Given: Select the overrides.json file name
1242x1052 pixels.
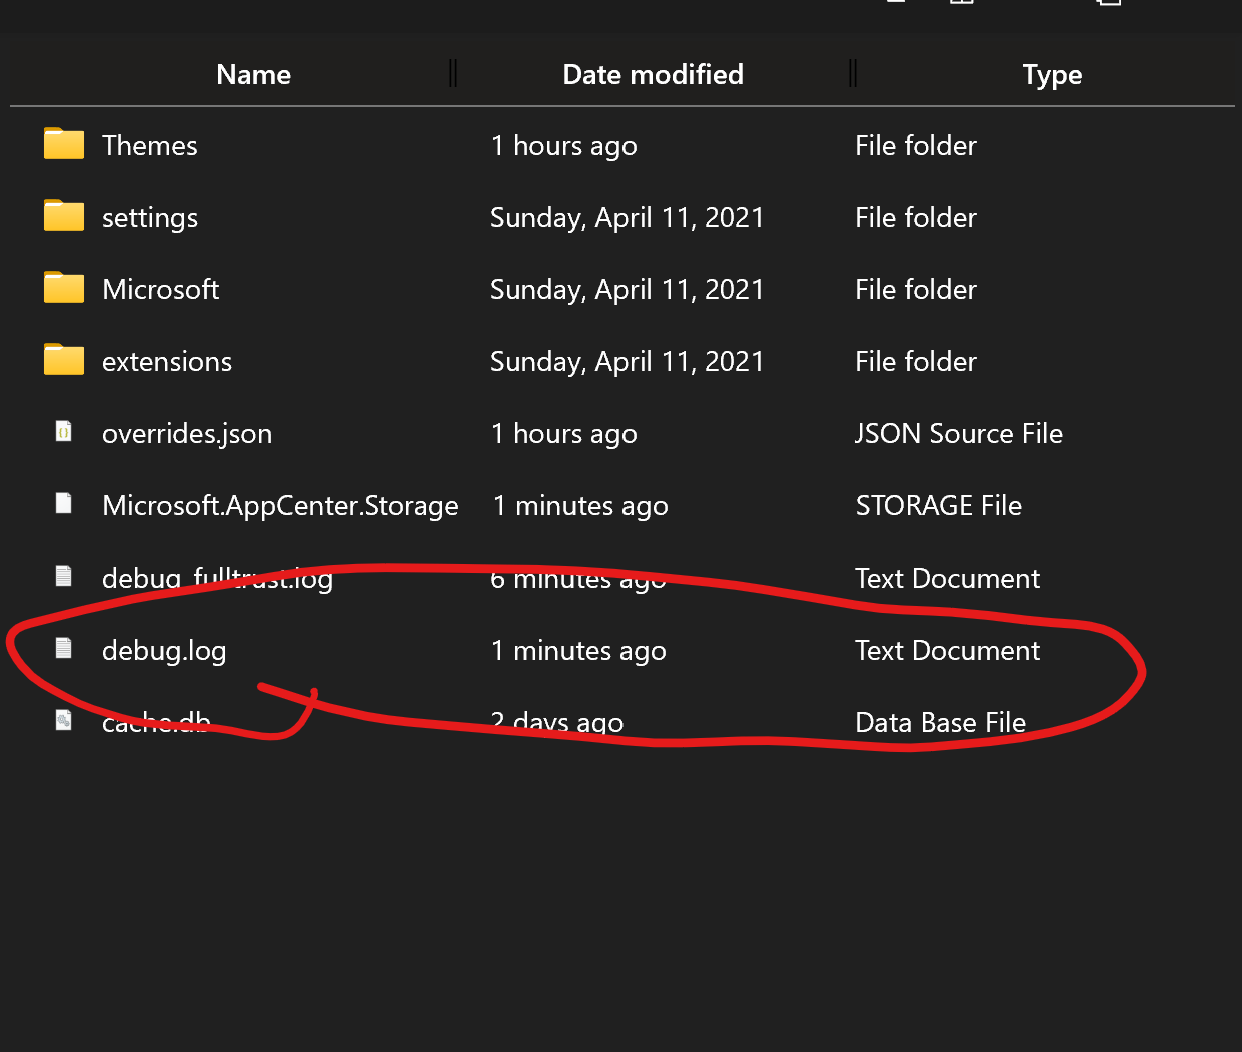Looking at the screenshot, I should tap(187, 434).
